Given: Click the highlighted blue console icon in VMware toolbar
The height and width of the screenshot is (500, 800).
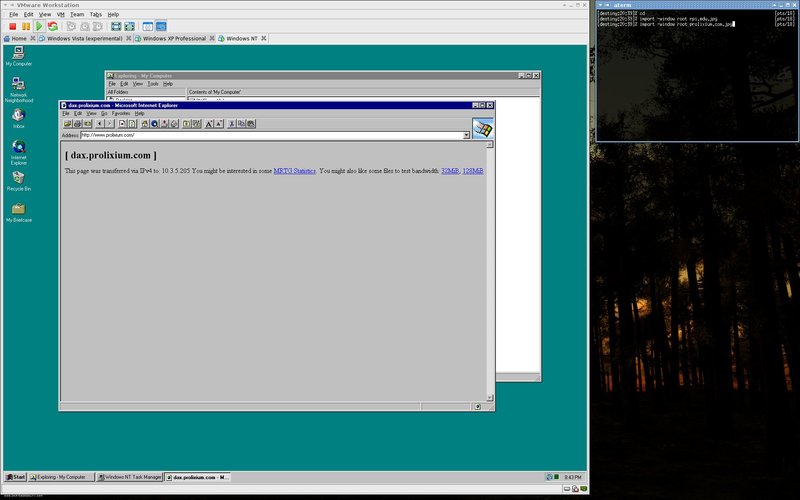Looking at the screenshot, I should click(161, 27).
